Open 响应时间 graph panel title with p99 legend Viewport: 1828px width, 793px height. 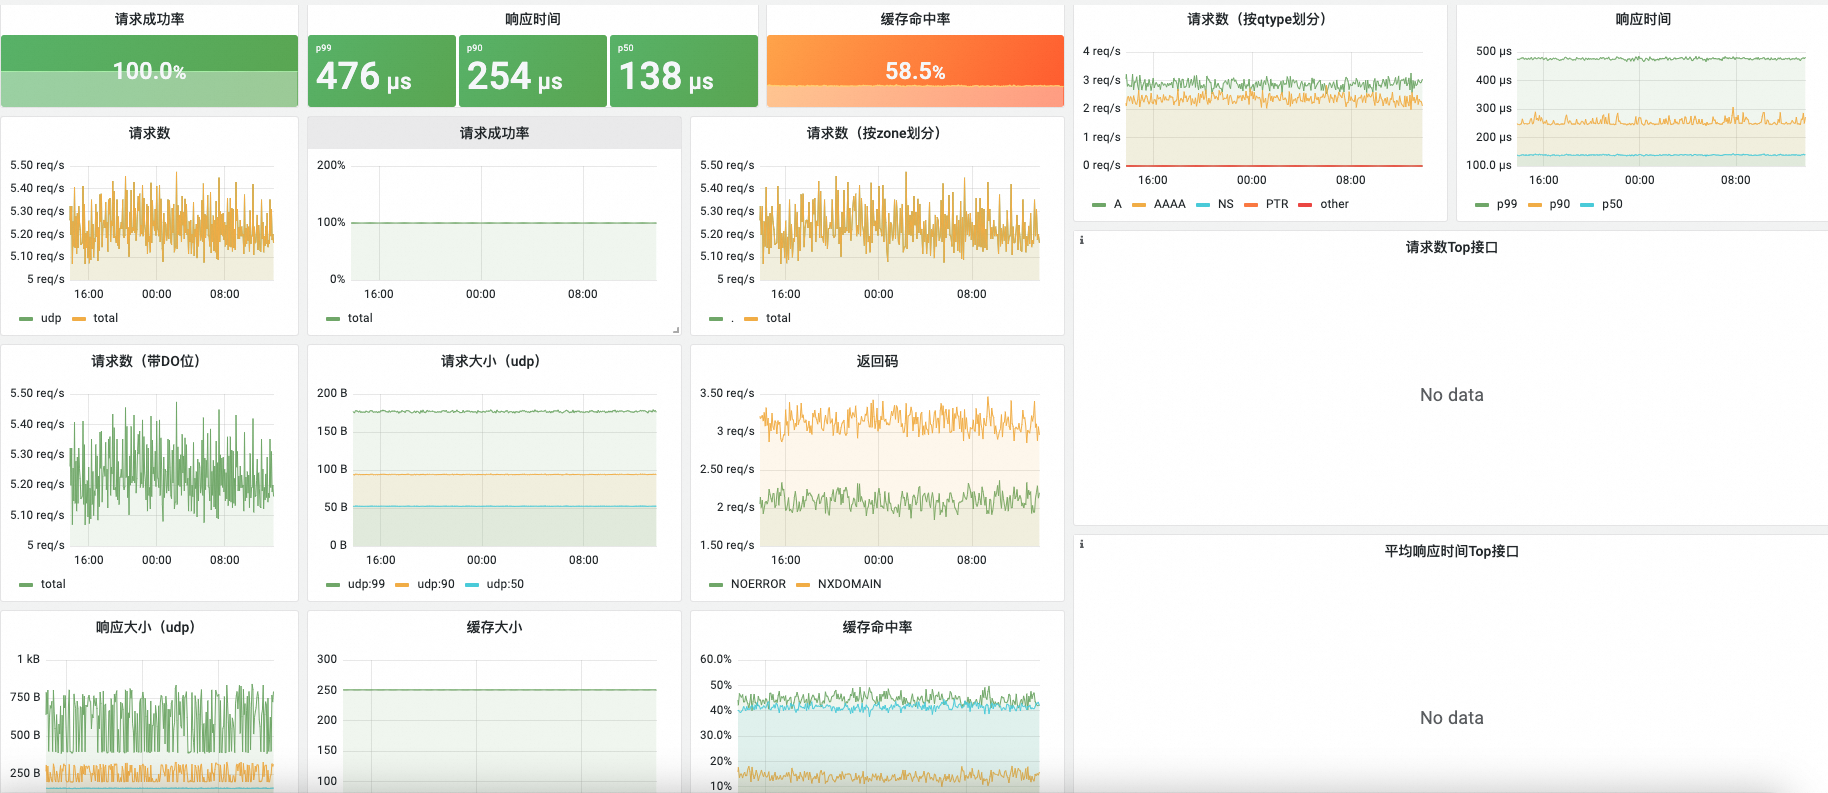1643,19
